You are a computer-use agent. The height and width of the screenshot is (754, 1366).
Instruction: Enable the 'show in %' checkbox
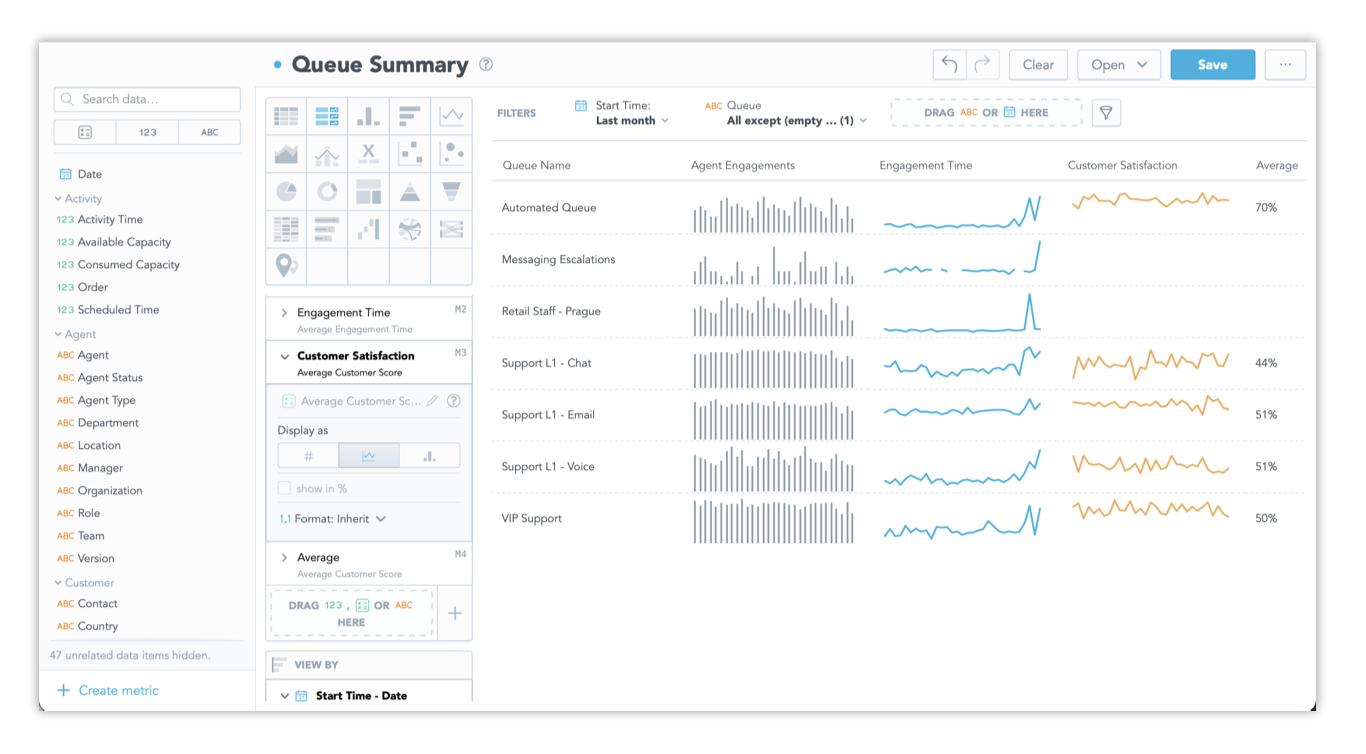[285, 488]
